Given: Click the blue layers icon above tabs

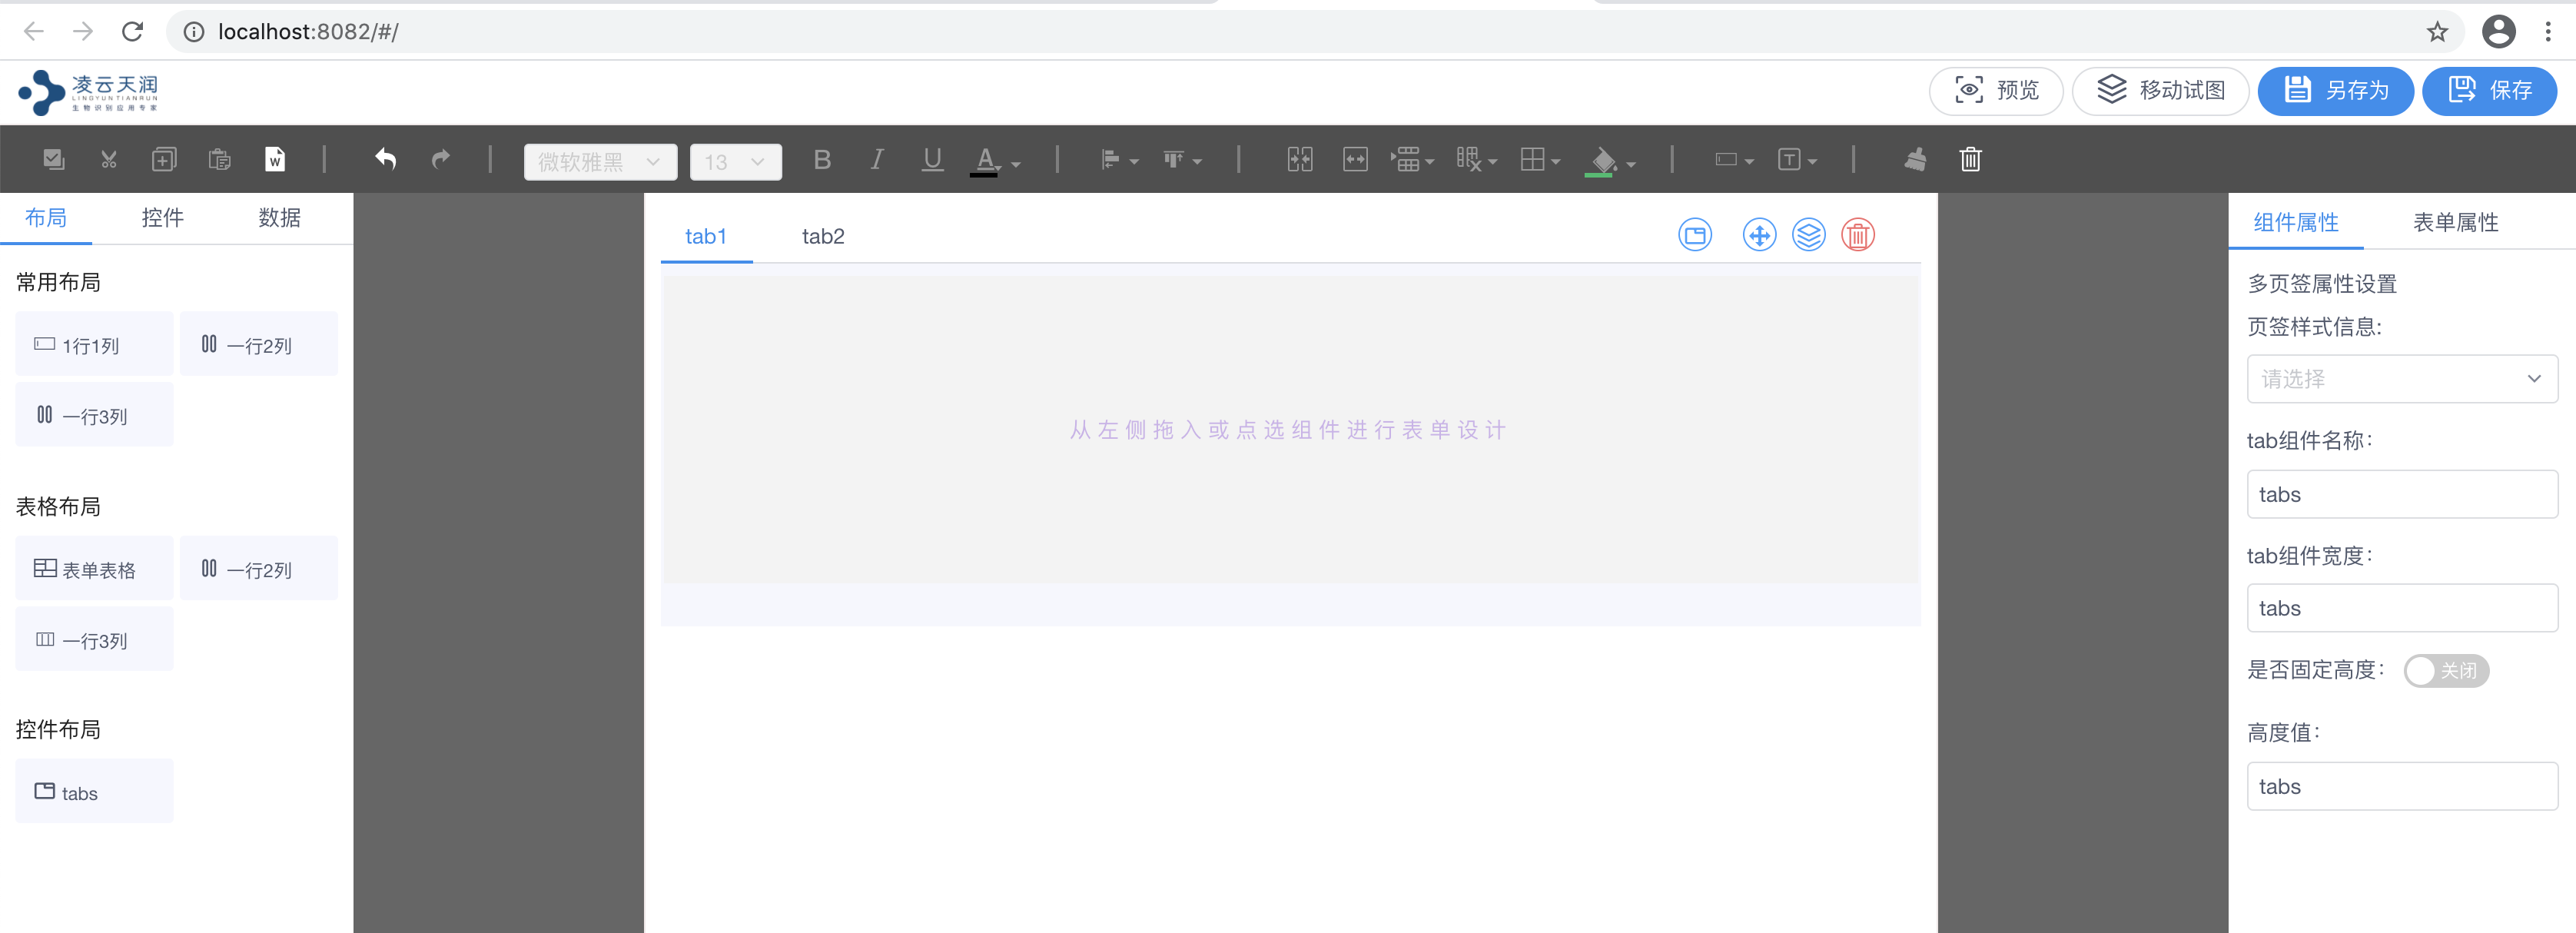Looking at the screenshot, I should point(1808,236).
